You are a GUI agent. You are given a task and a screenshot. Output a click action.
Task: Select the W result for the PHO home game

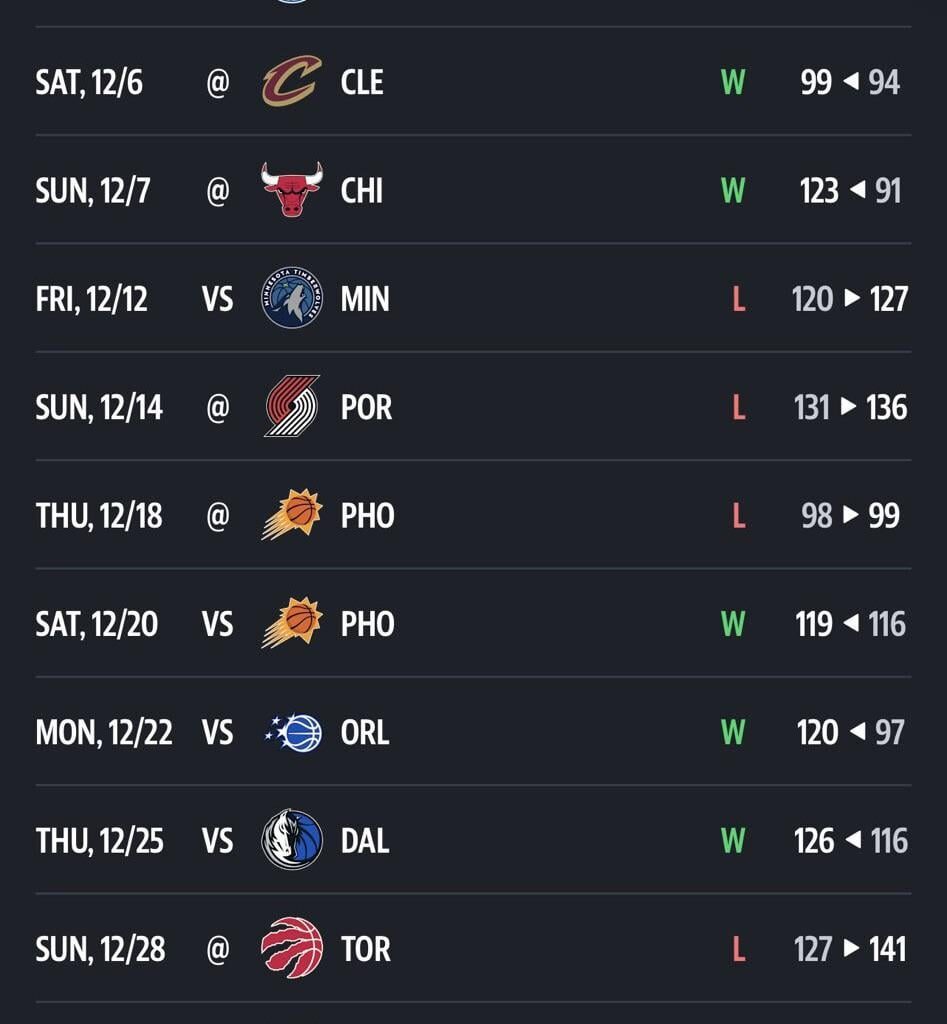[734, 624]
